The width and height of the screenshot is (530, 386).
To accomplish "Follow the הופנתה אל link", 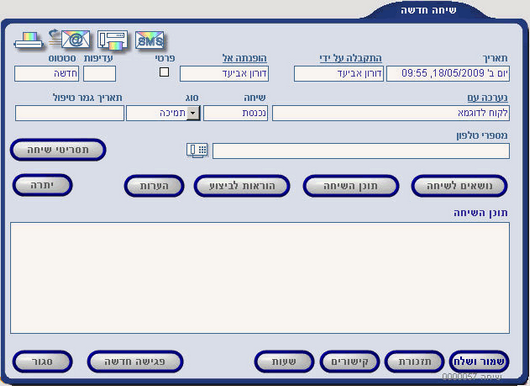I will coord(244,58).
